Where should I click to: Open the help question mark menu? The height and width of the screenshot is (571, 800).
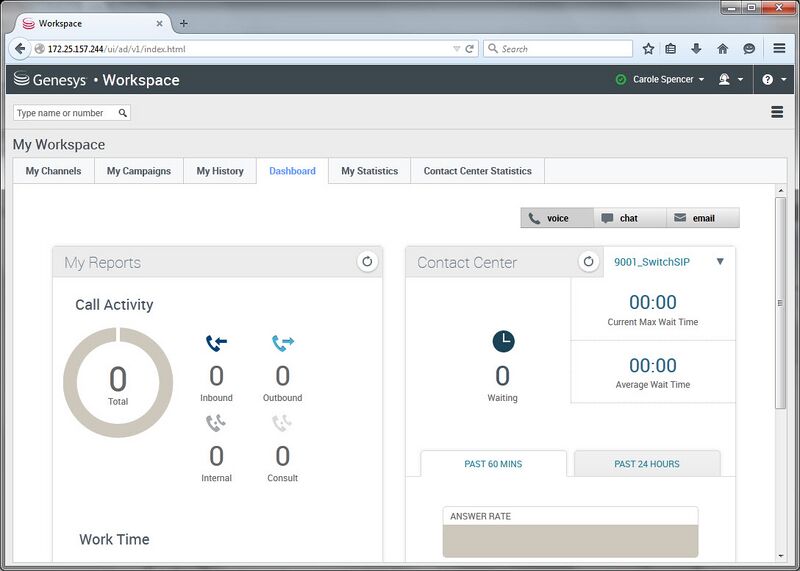(772, 80)
